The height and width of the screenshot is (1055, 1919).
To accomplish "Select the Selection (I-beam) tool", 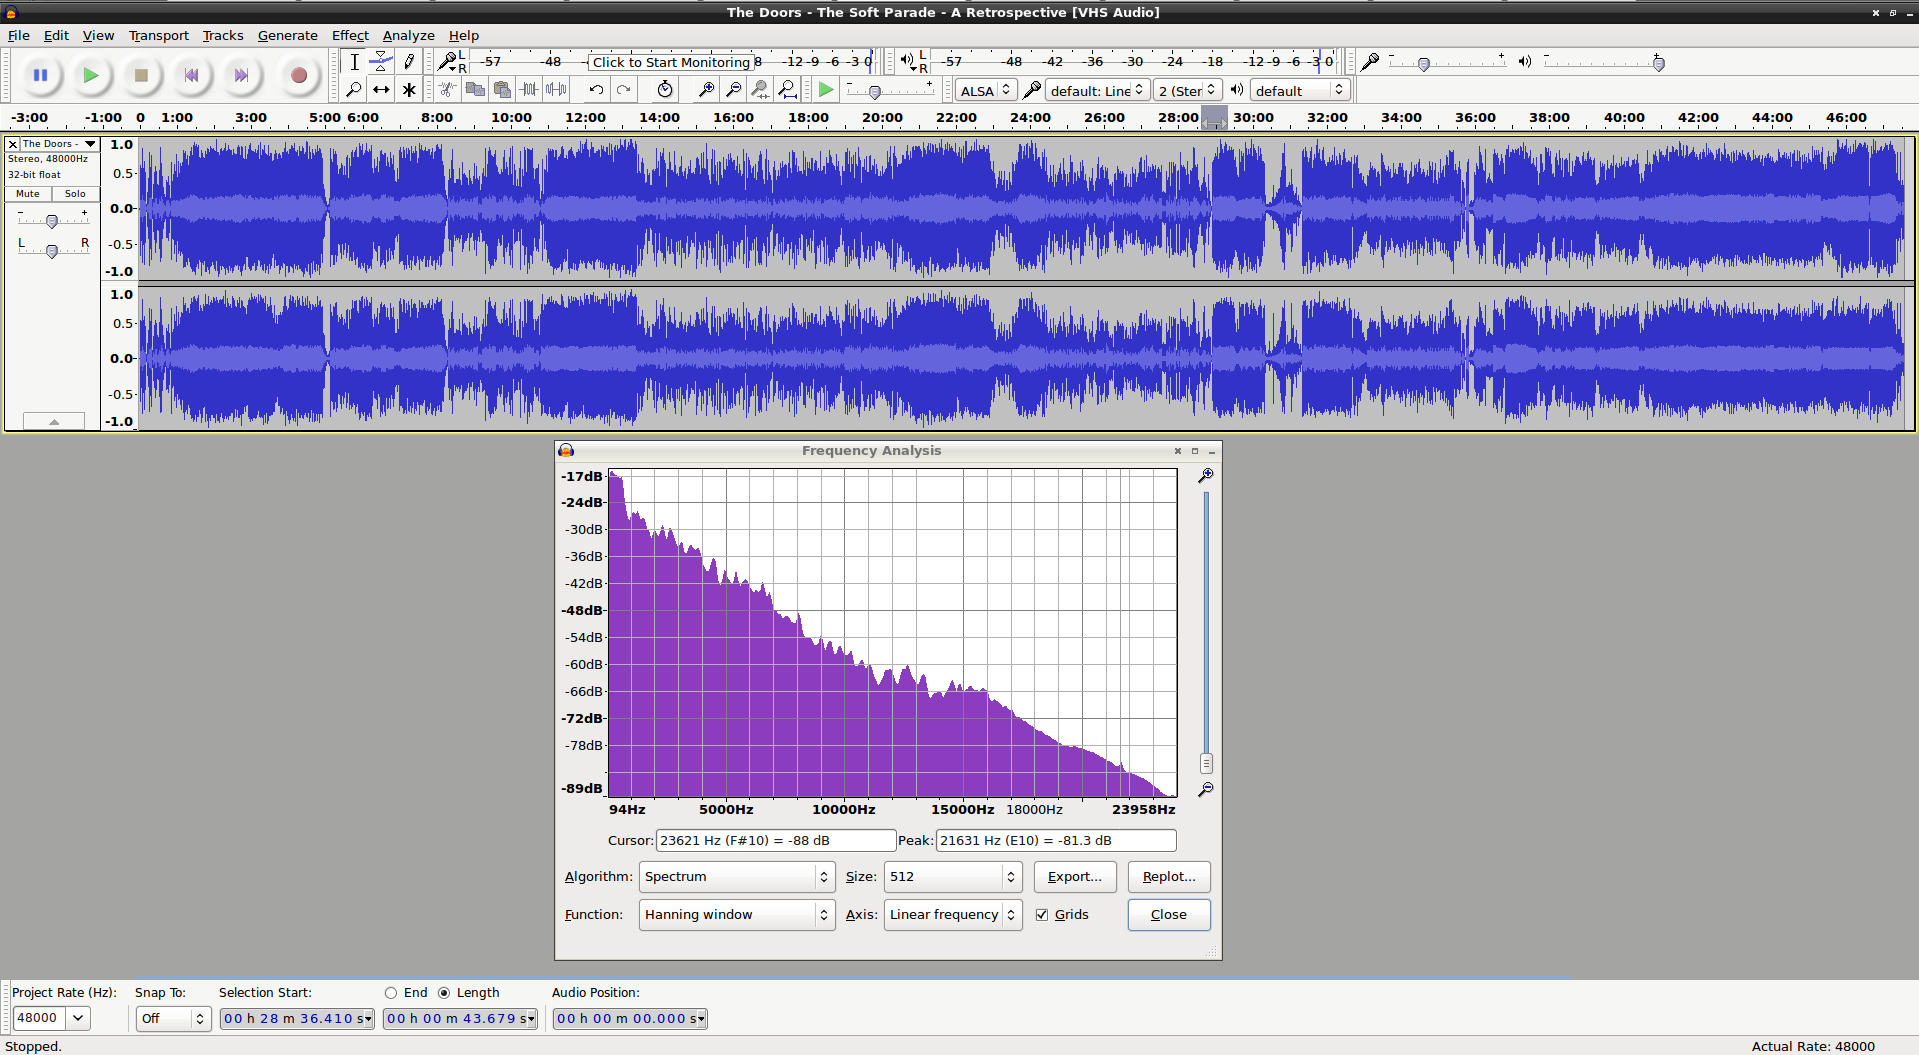I will [x=354, y=62].
